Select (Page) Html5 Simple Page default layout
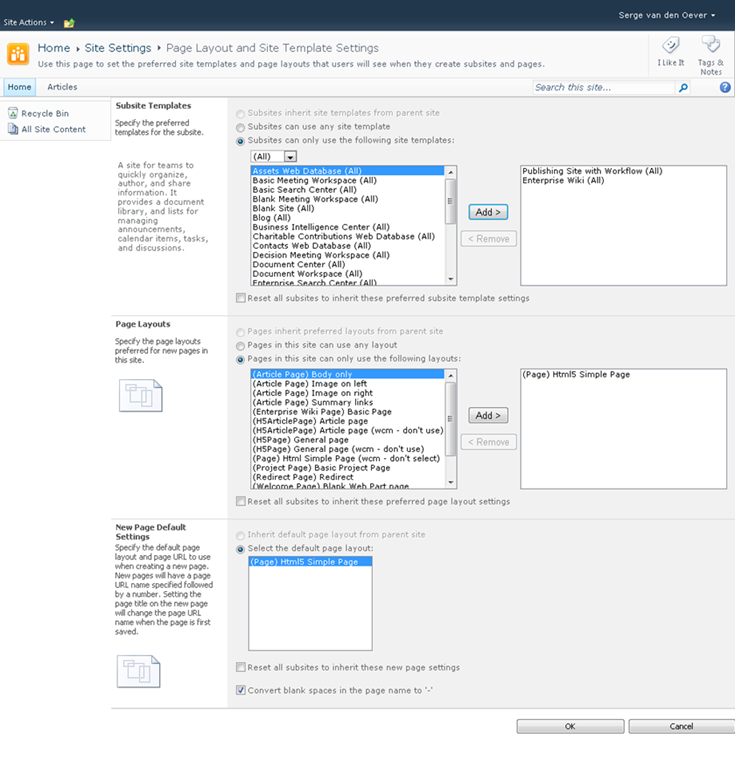735x768 pixels. coord(310,562)
